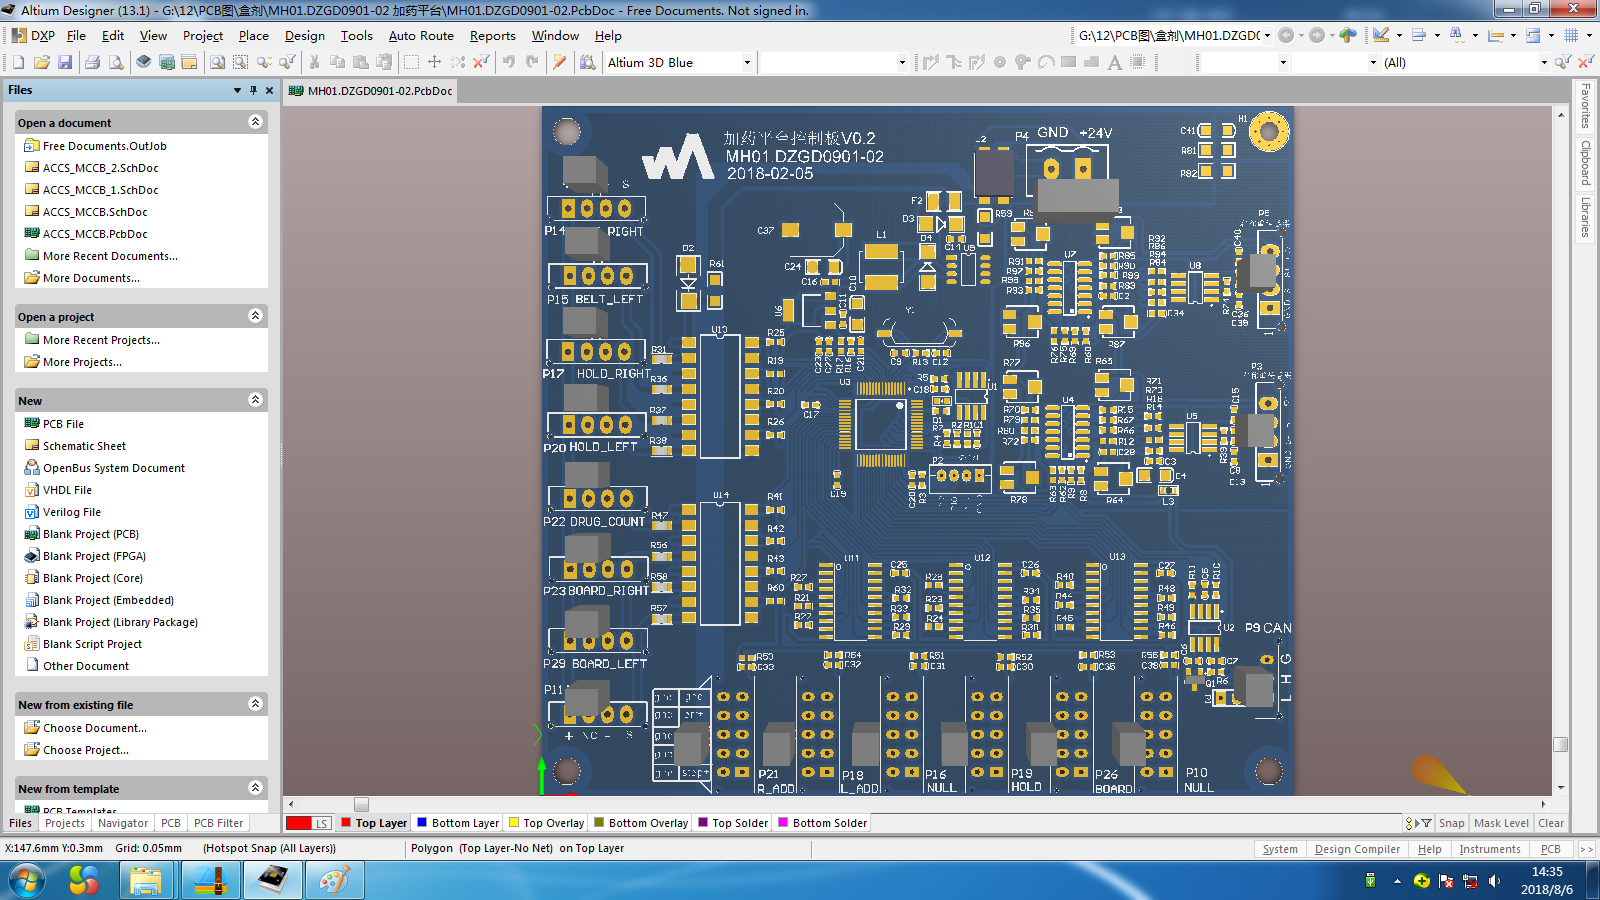Click the Place Pad icon

coord(1000,62)
